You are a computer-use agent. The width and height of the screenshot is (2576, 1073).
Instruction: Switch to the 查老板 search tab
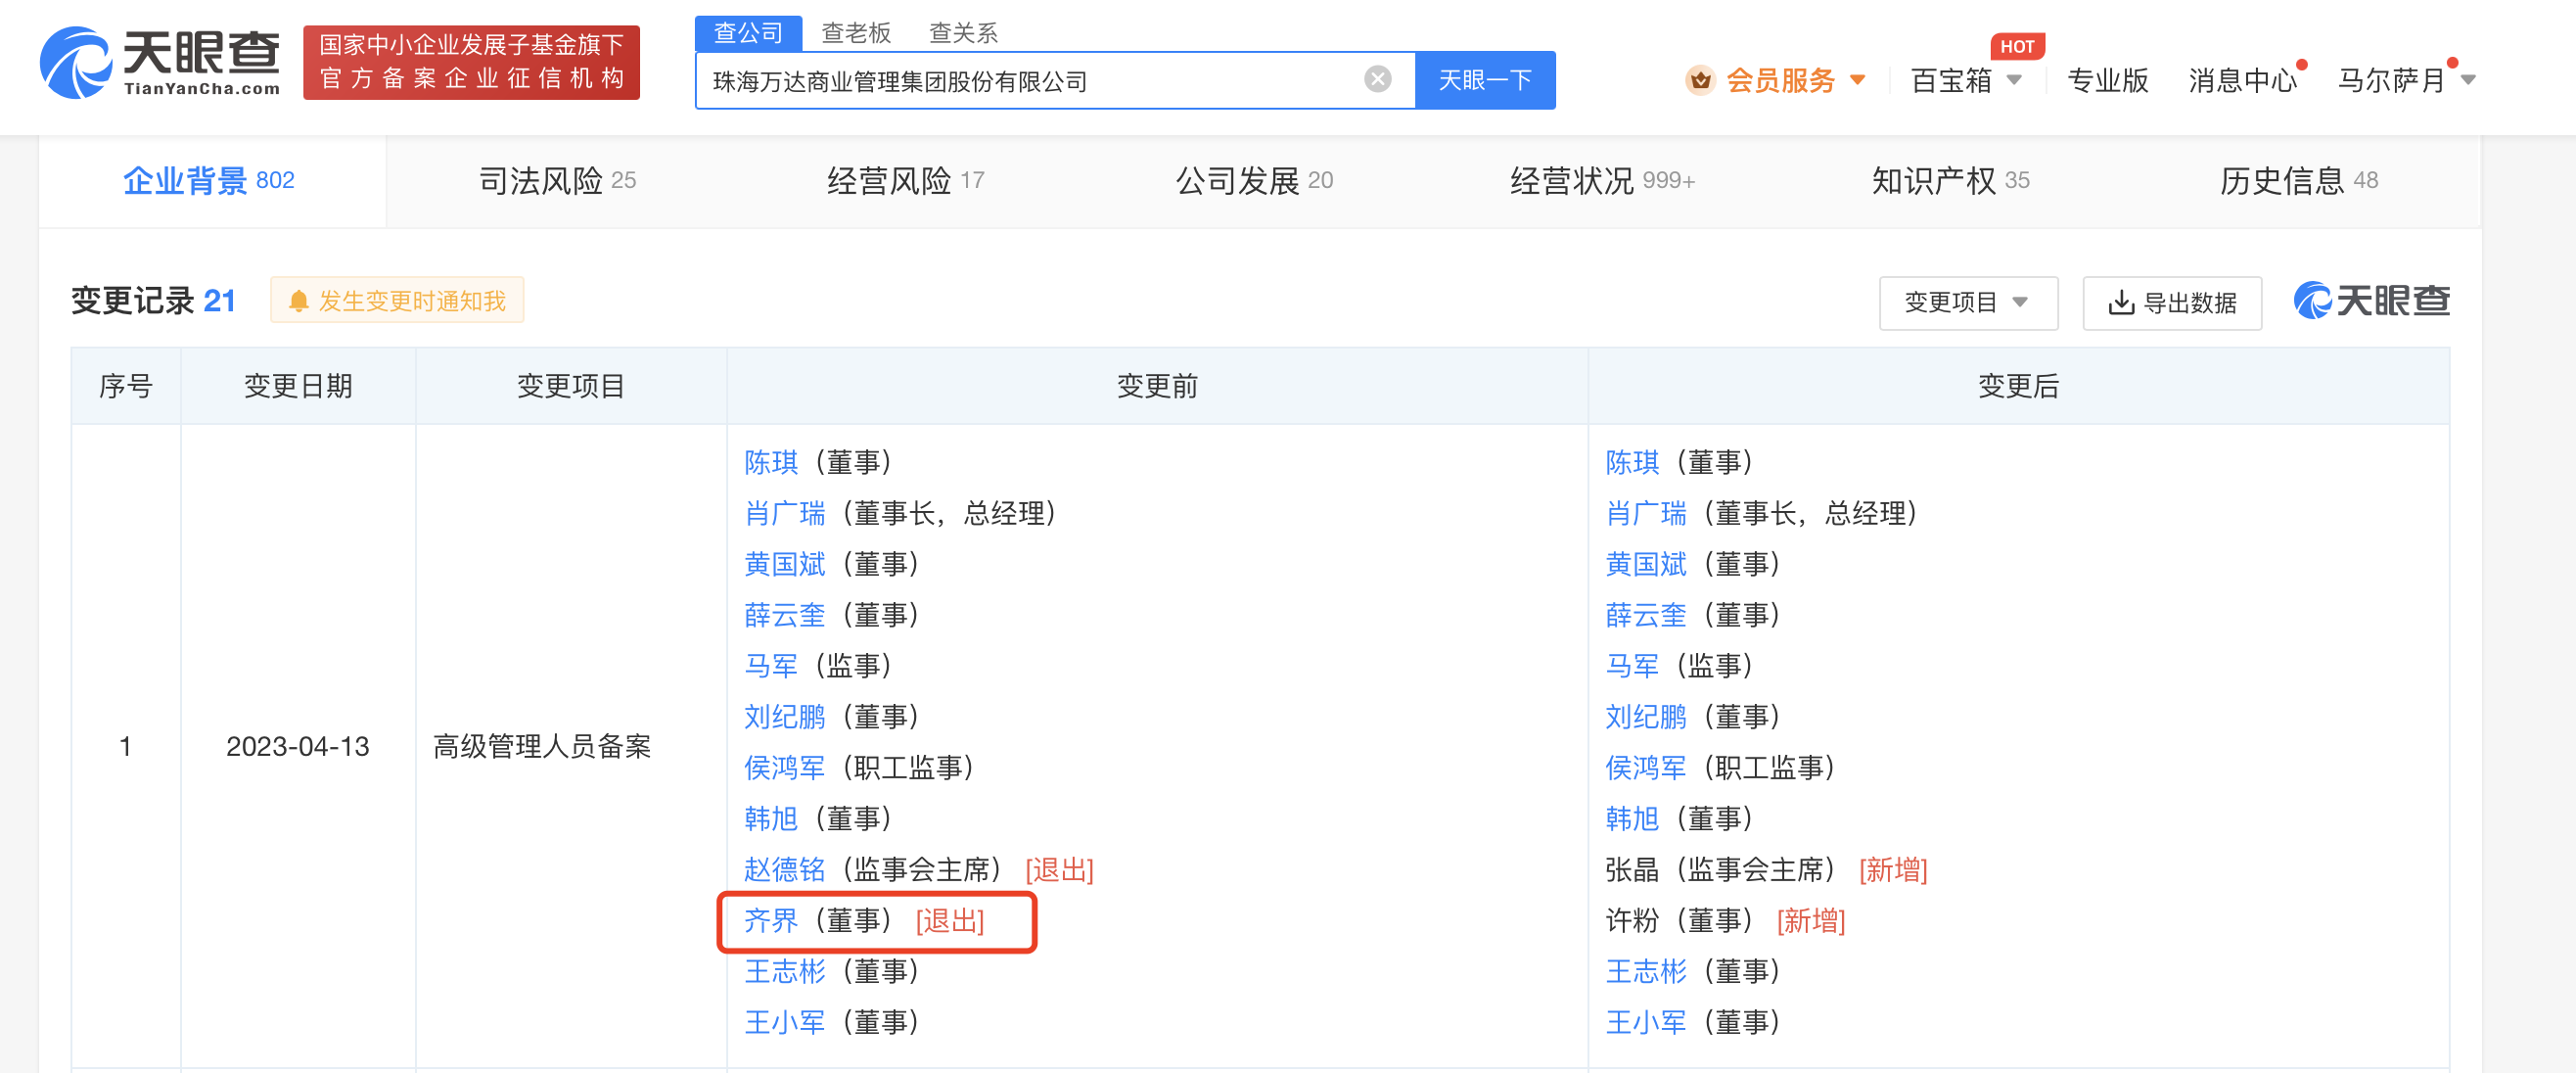coord(855,33)
